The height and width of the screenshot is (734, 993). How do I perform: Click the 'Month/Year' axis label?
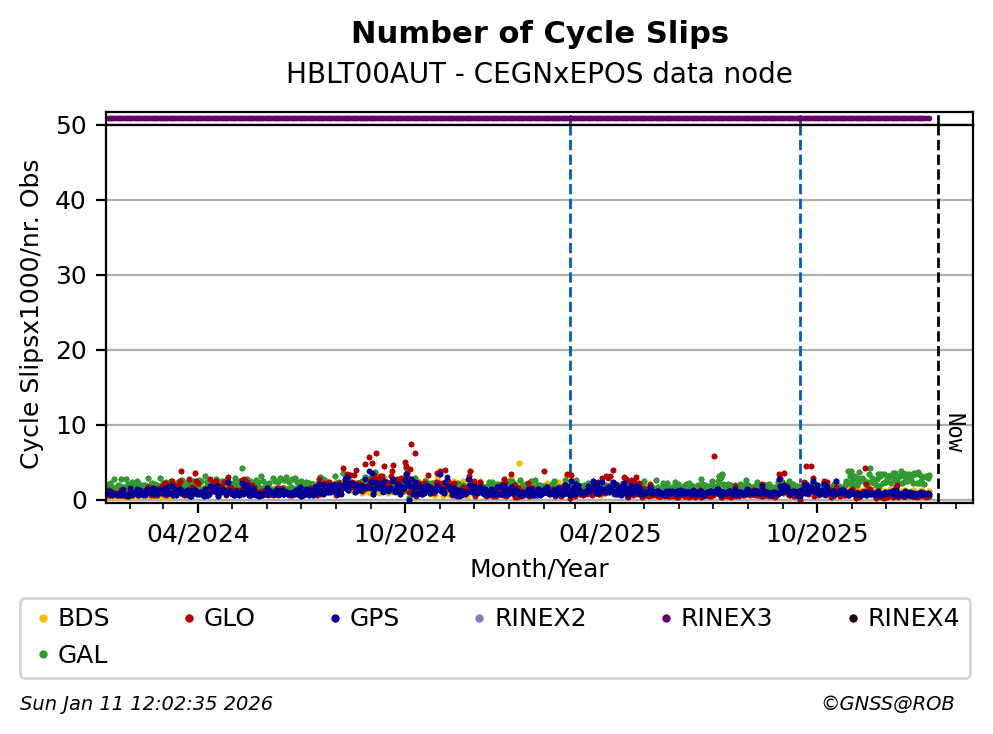click(x=539, y=569)
